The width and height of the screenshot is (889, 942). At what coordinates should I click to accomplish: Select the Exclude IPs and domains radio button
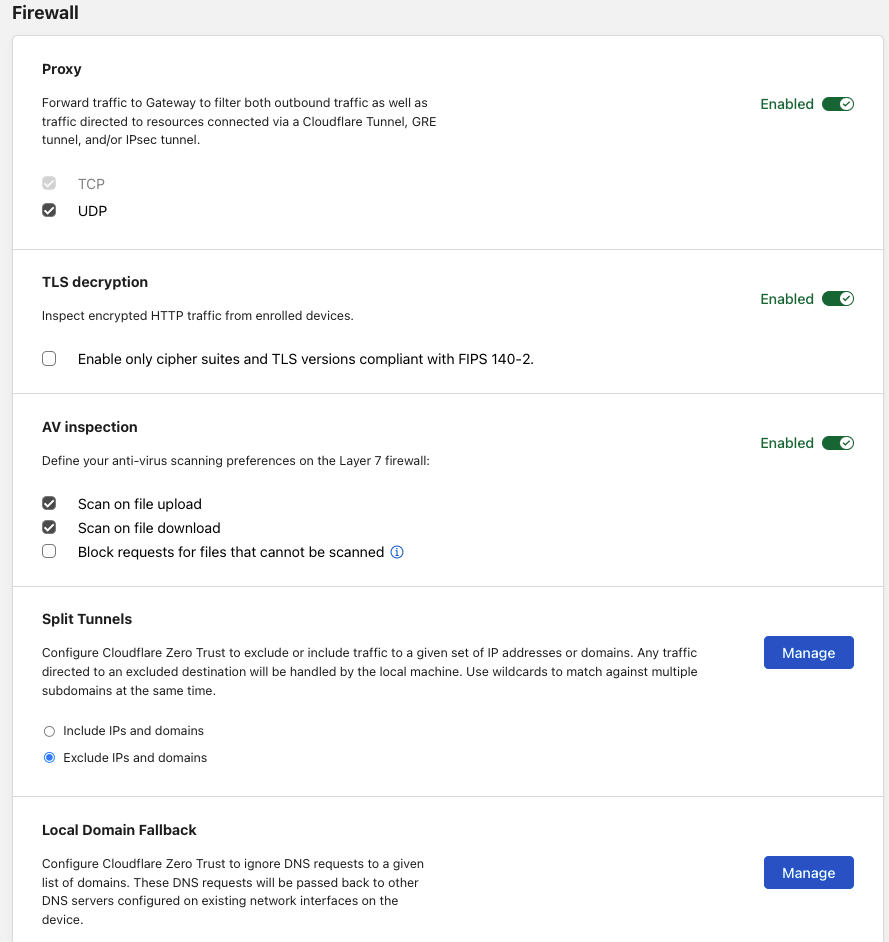49,758
